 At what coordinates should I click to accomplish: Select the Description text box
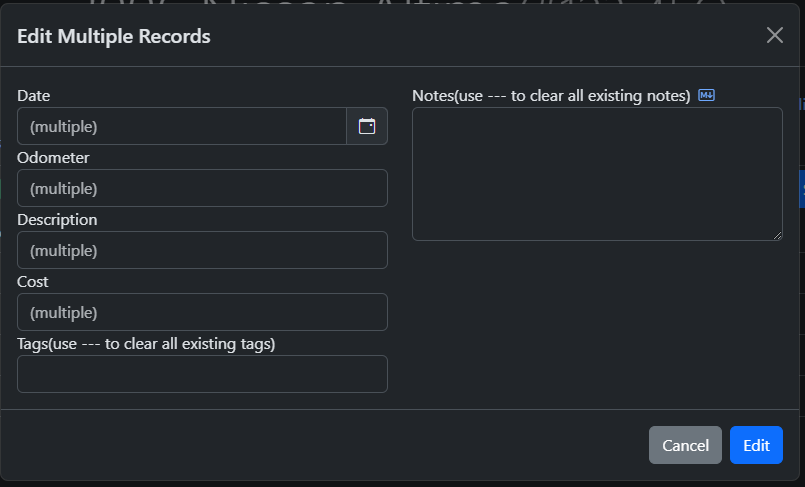pyautogui.click(x=202, y=250)
